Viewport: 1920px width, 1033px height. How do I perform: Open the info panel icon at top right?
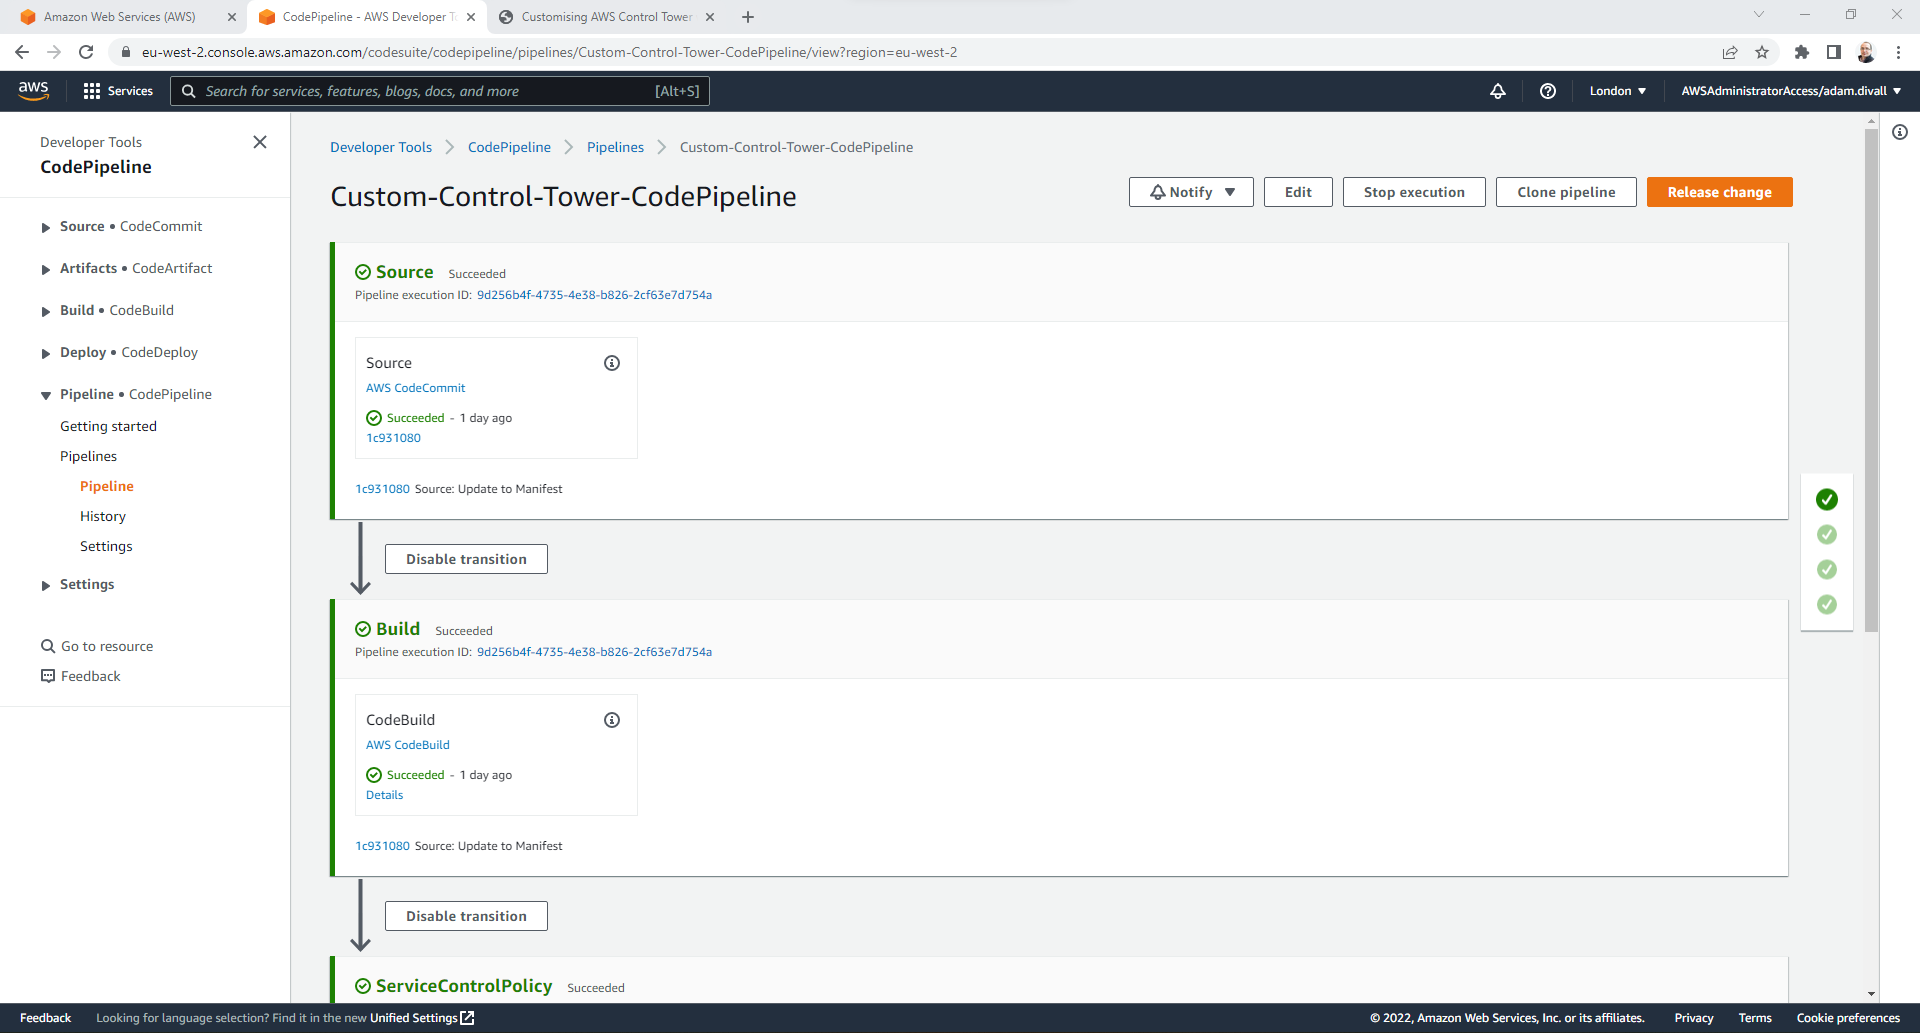point(1899,131)
